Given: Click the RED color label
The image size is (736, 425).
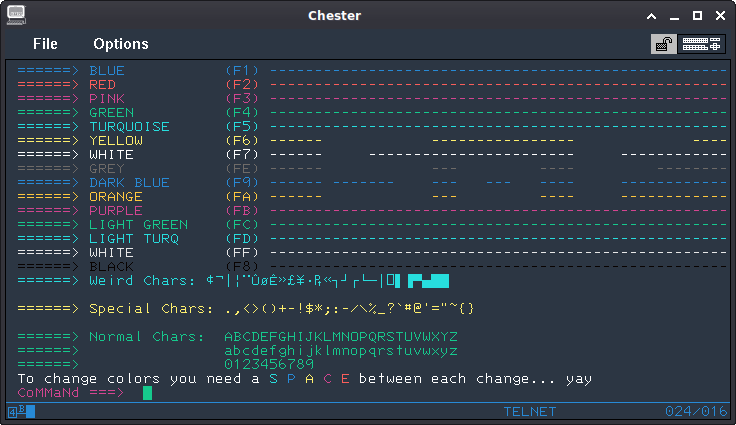Looking at the screenshot, I should 102,85.
